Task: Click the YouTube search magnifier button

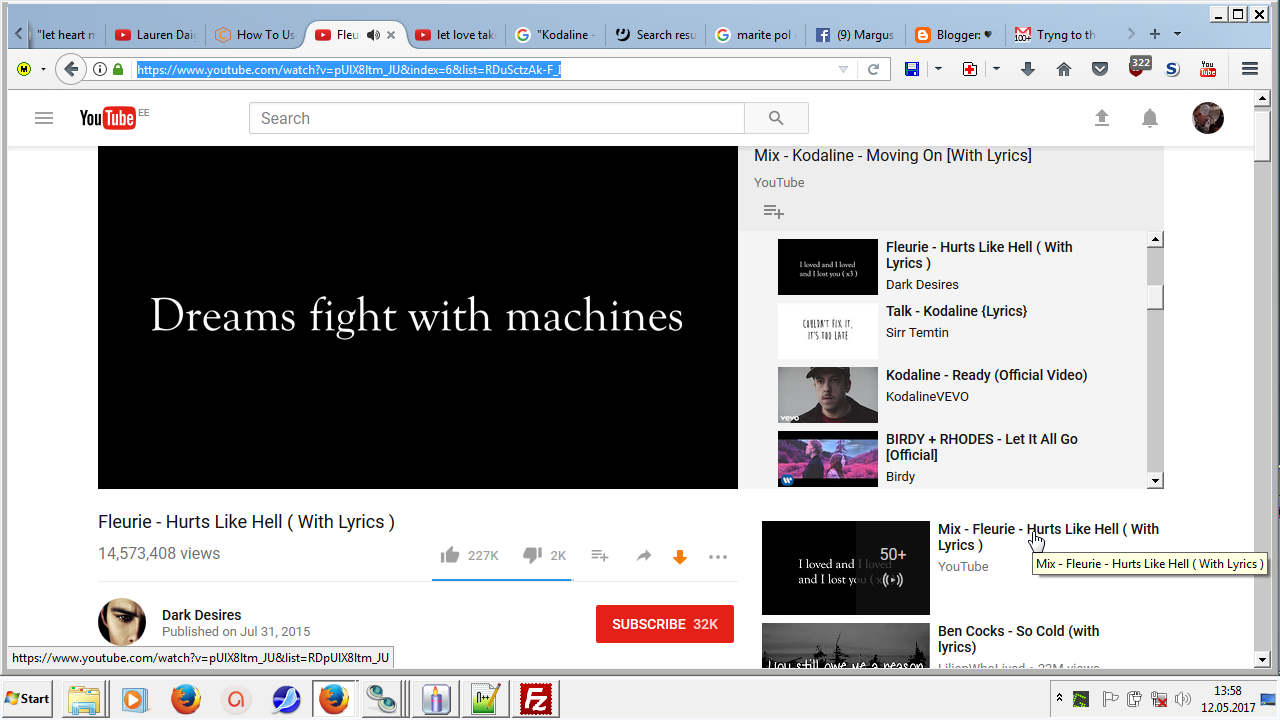Action: click(776, 118)
